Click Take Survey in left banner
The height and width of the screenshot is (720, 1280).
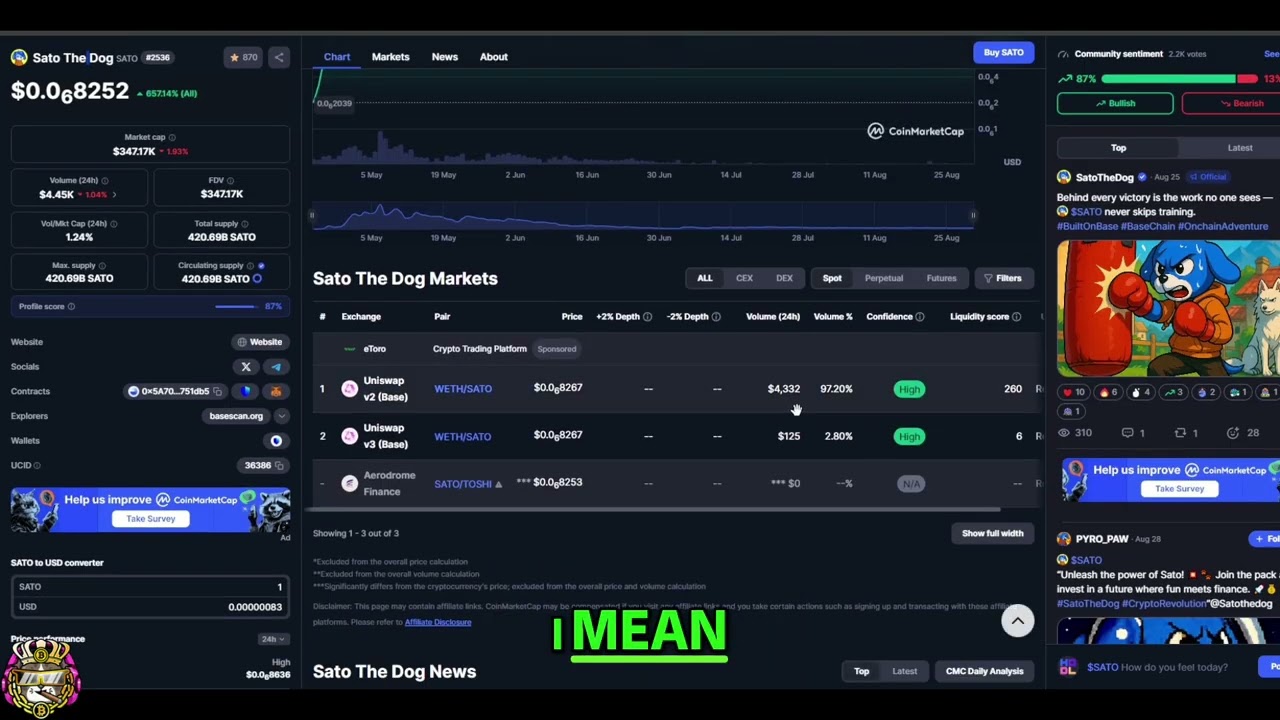151,519
